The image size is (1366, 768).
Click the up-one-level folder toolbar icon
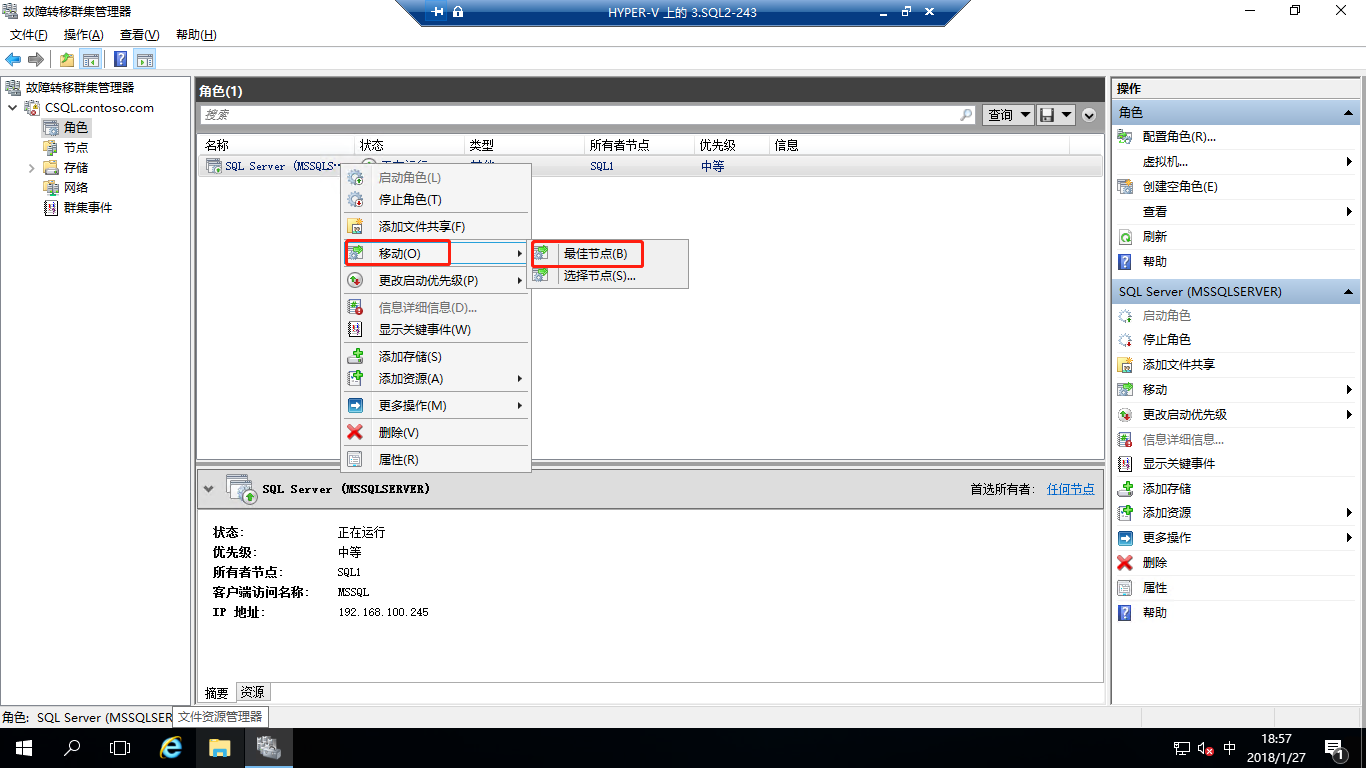(67, 59)
